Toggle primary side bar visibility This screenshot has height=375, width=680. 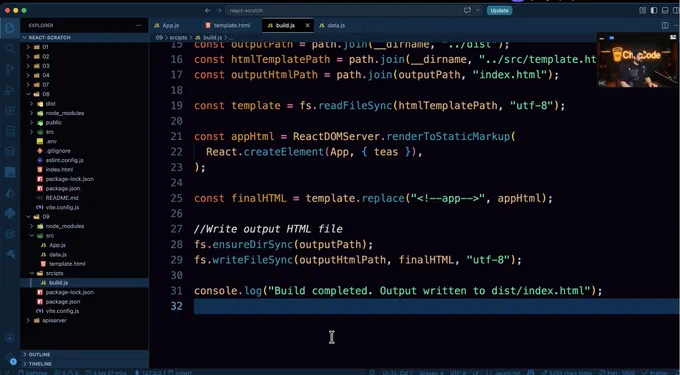point(654,10)
